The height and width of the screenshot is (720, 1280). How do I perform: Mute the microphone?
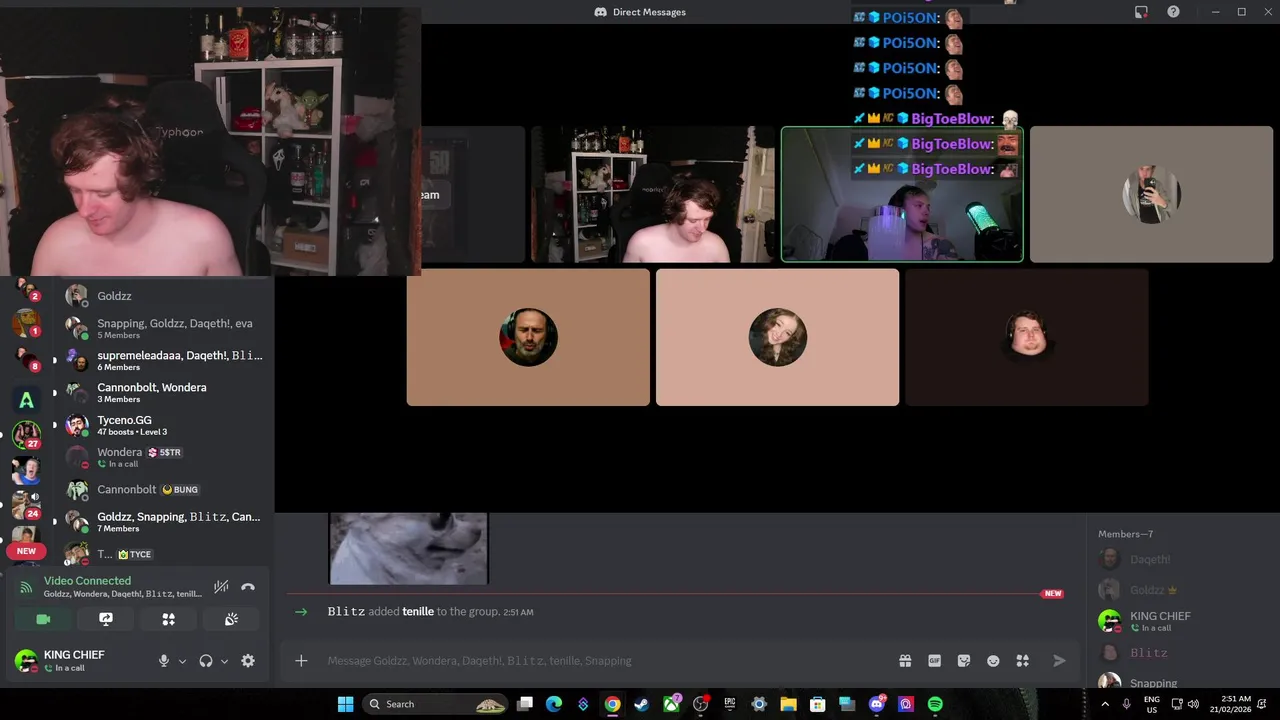(164, 661)
